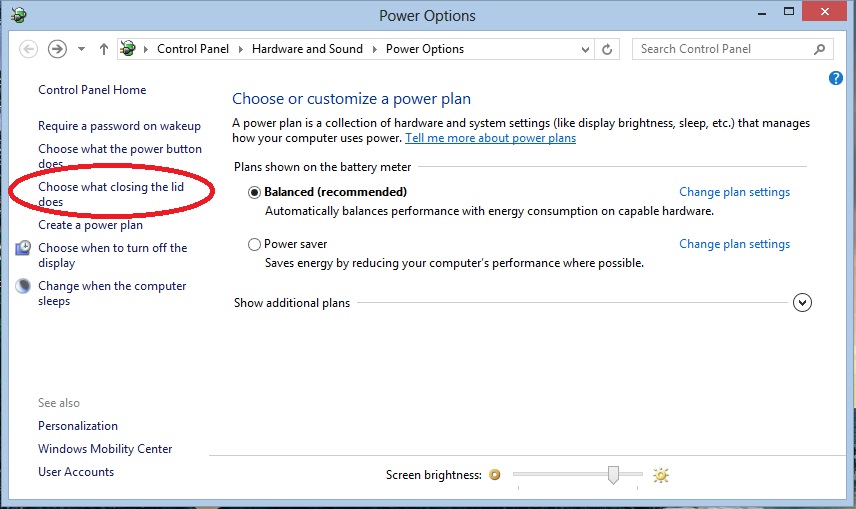Open Choose what the power button does

(120, 156)
